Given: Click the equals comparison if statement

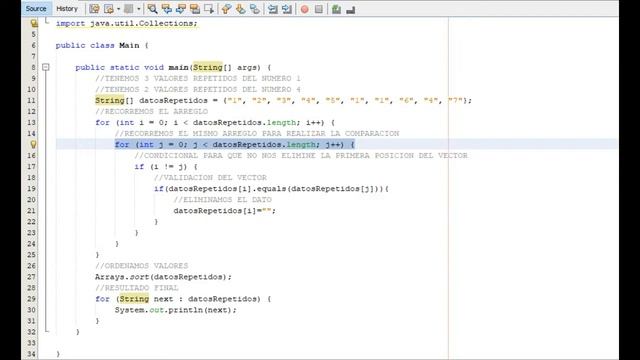Looking at the screenshot, I should click(271, 189).
